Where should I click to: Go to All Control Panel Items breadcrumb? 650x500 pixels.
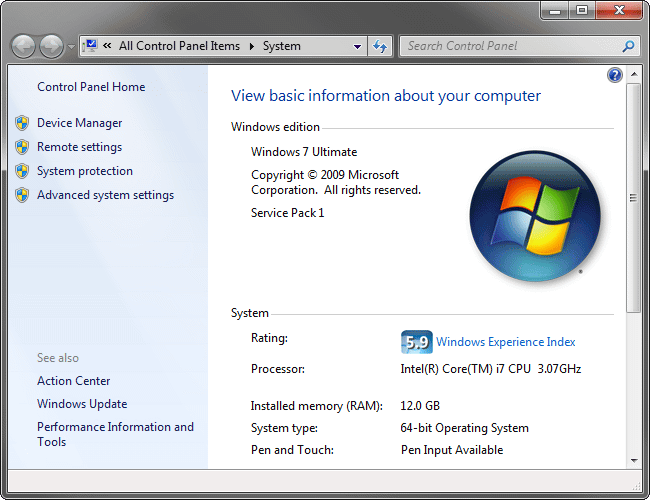pos(179,46)
